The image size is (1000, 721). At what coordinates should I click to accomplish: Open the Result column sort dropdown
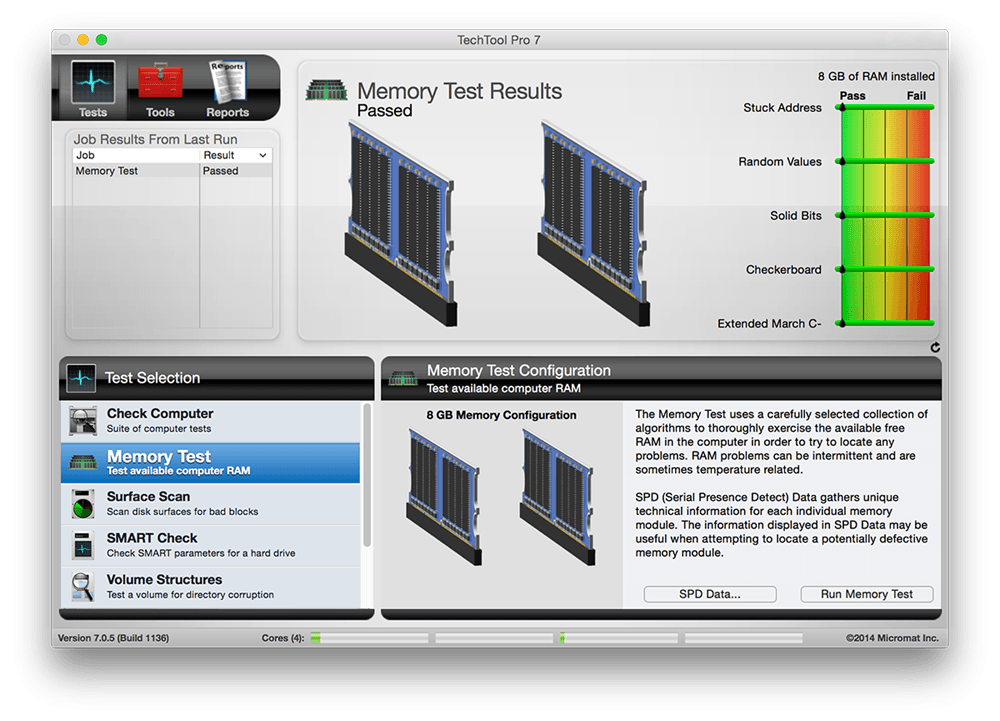point(262,156)
